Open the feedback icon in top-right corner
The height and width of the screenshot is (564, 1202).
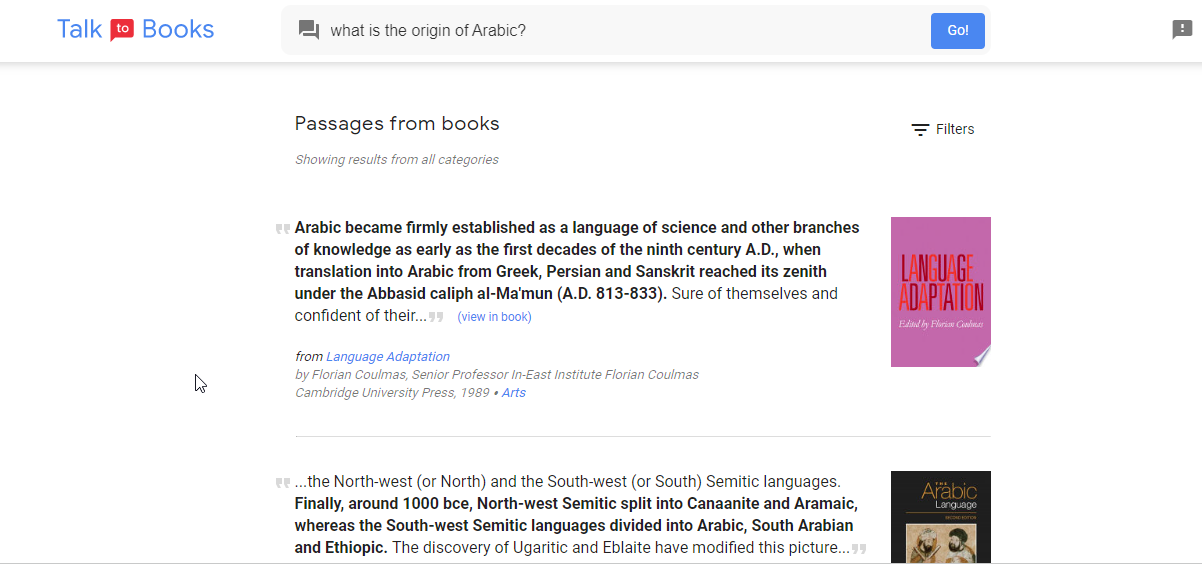(x=1182, y=30)
